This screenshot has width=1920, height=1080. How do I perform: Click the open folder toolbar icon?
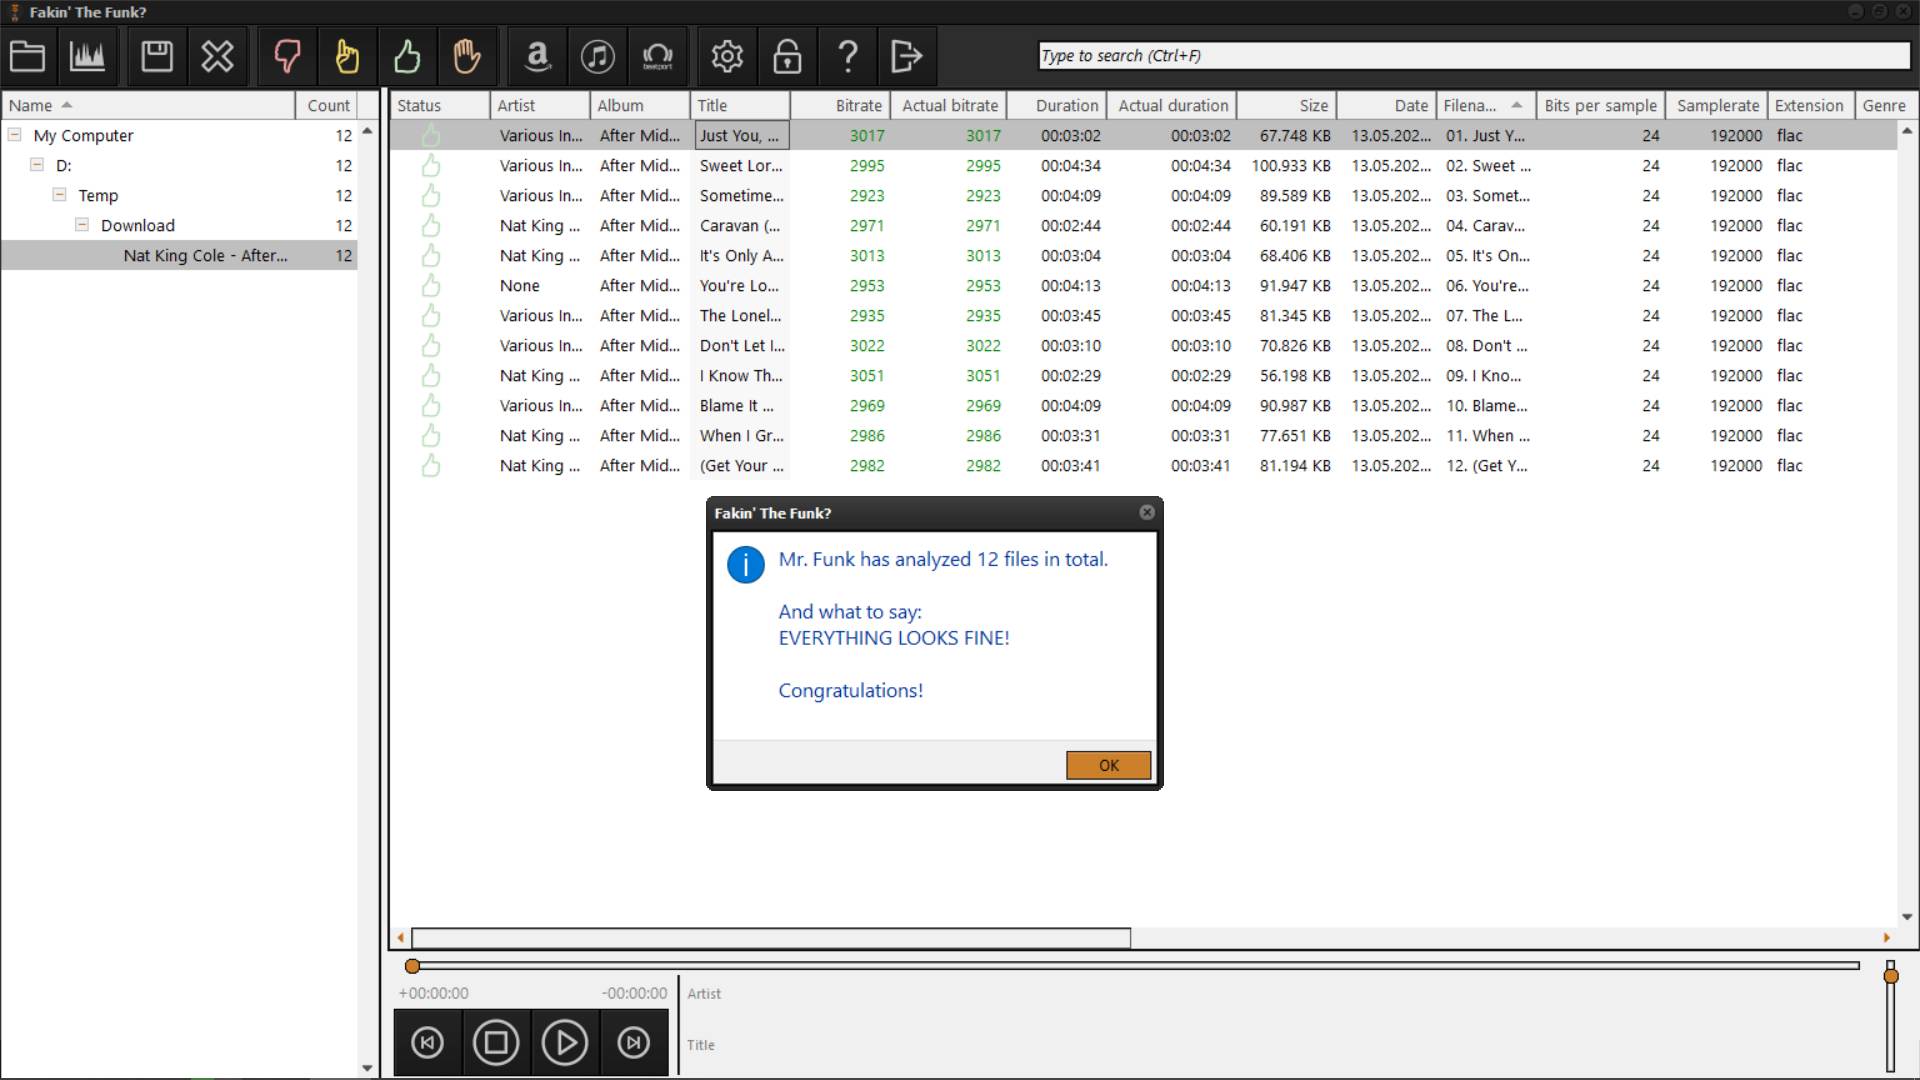[x=27, y=56]
